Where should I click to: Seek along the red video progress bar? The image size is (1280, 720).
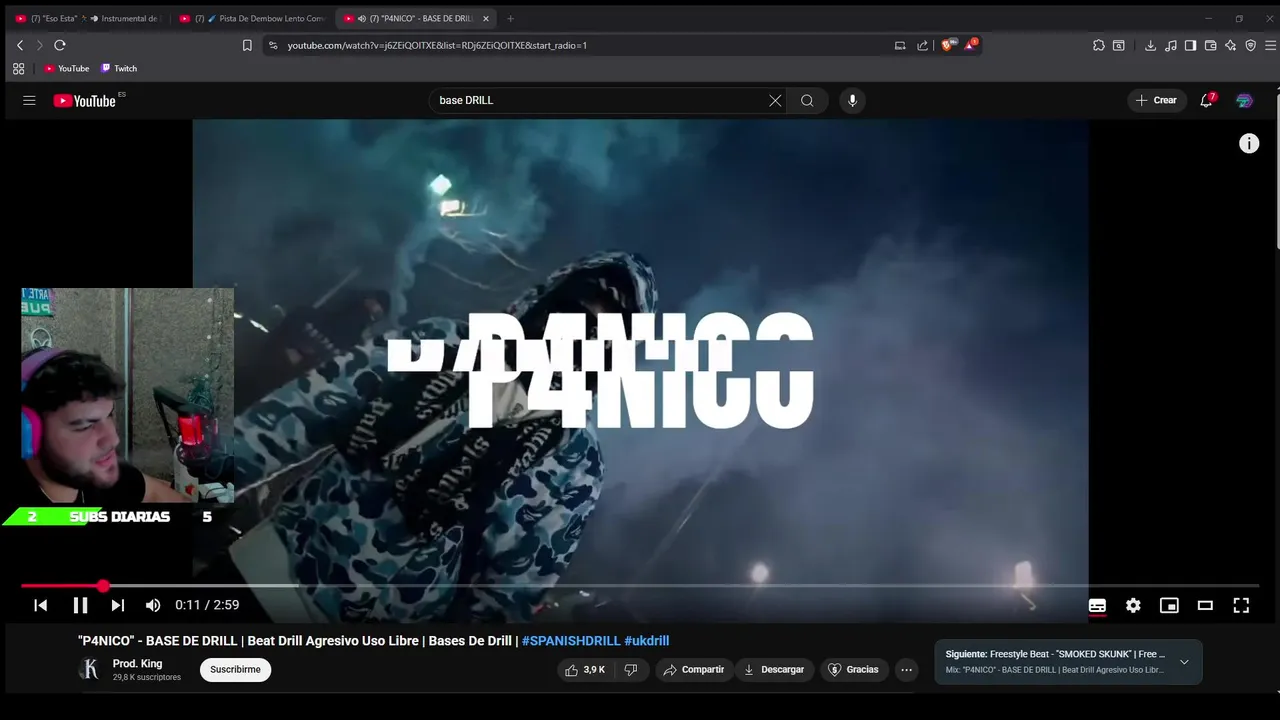(640, 585)
